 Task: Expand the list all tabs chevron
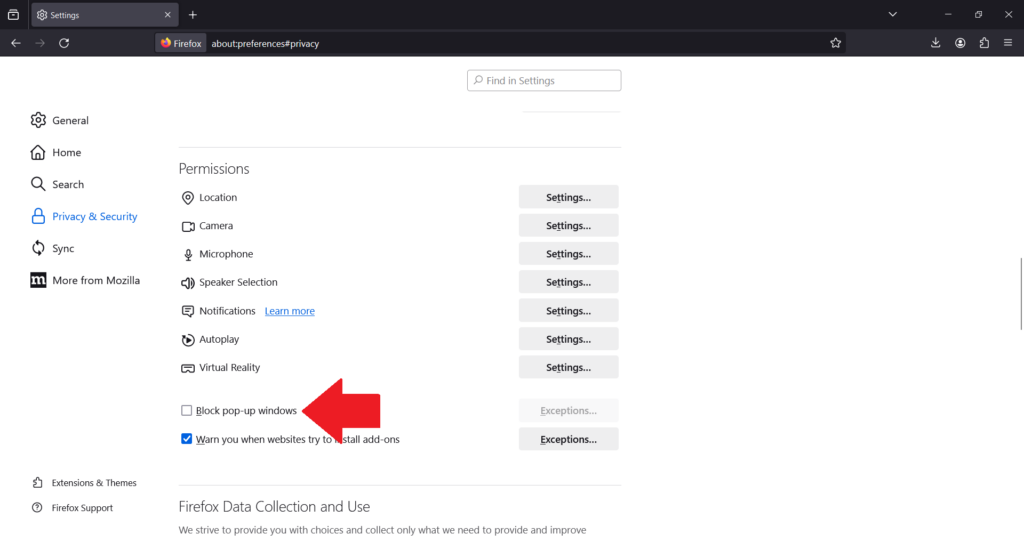pos(893,15)
